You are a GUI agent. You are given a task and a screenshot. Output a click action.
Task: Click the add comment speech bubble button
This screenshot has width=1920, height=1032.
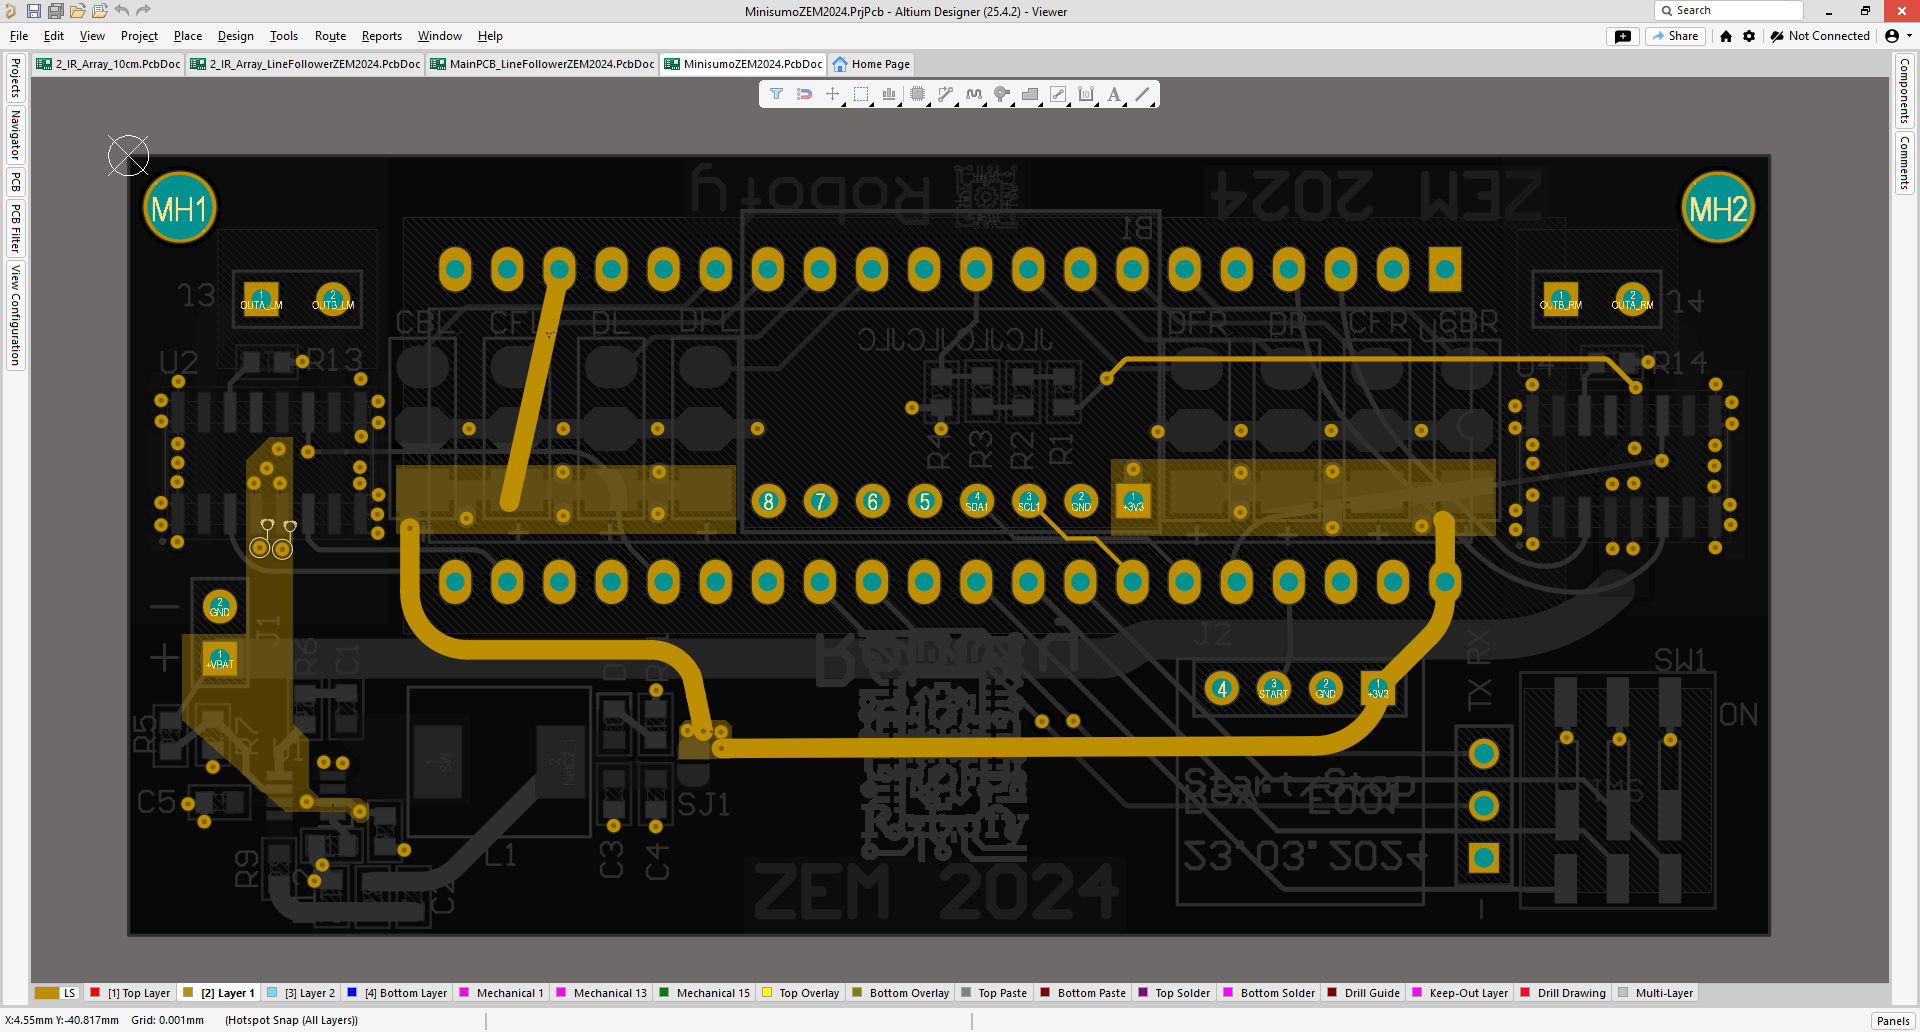[x=1623, y=36]
